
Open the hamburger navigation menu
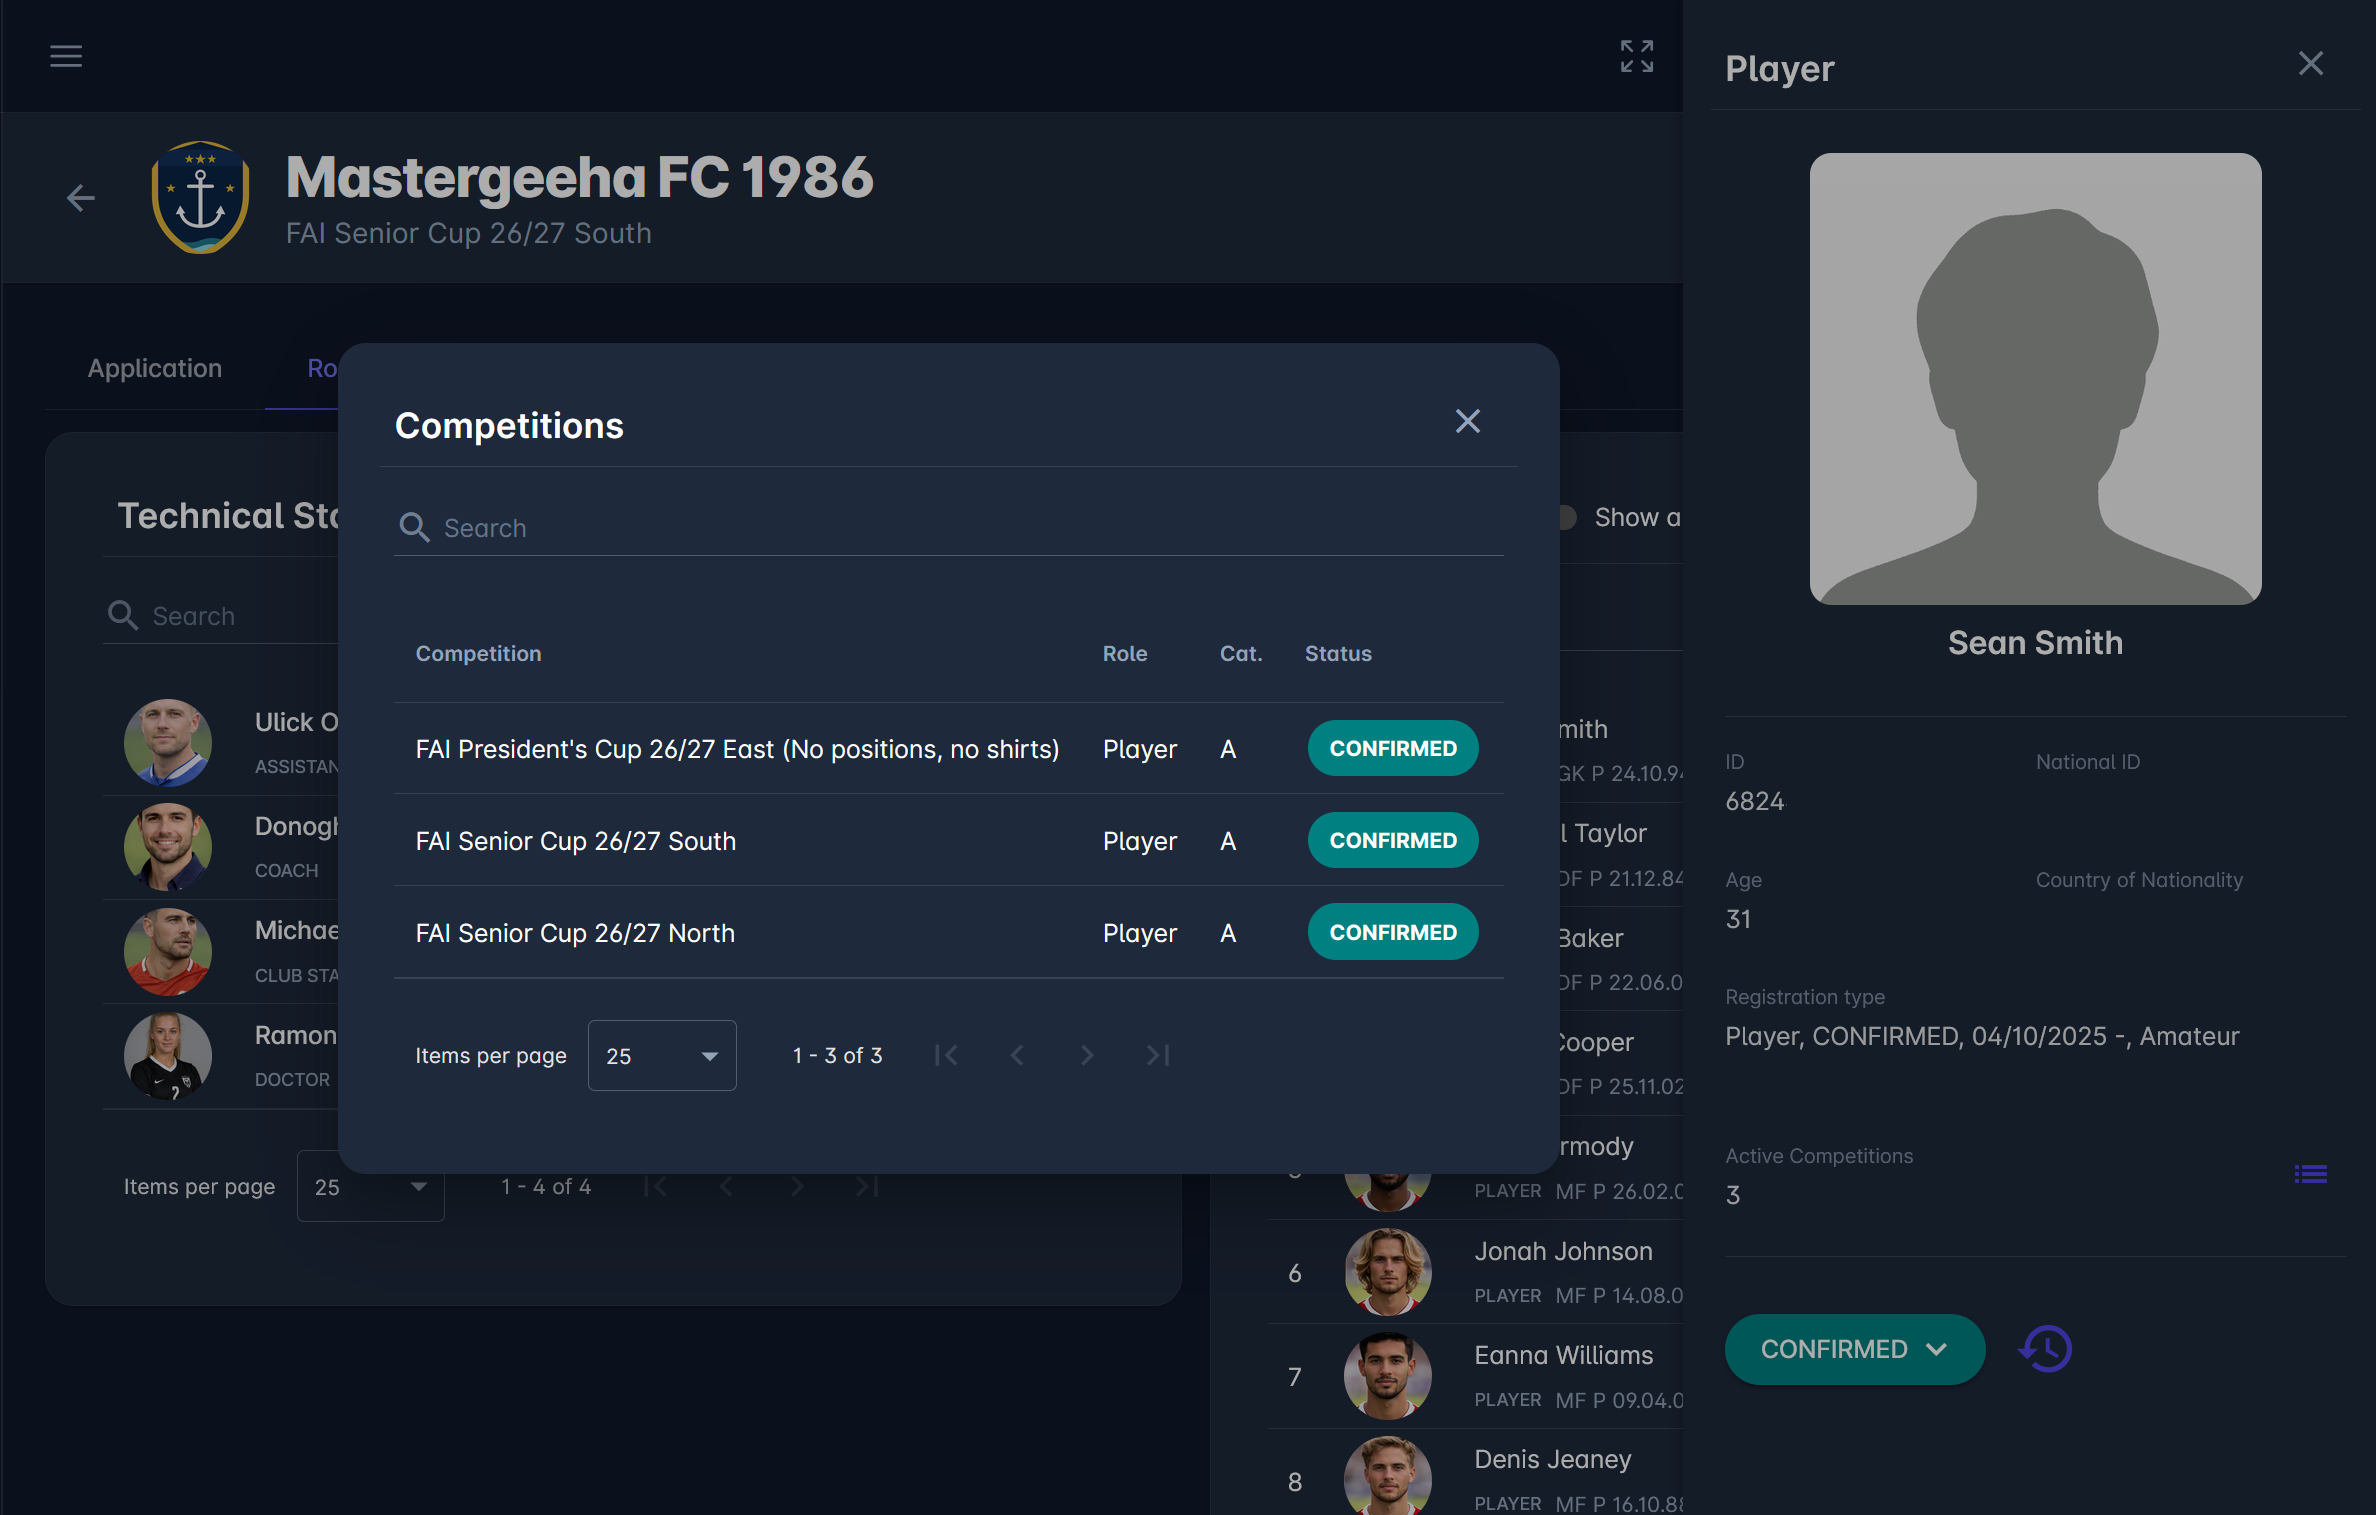(x=66, y=56)
